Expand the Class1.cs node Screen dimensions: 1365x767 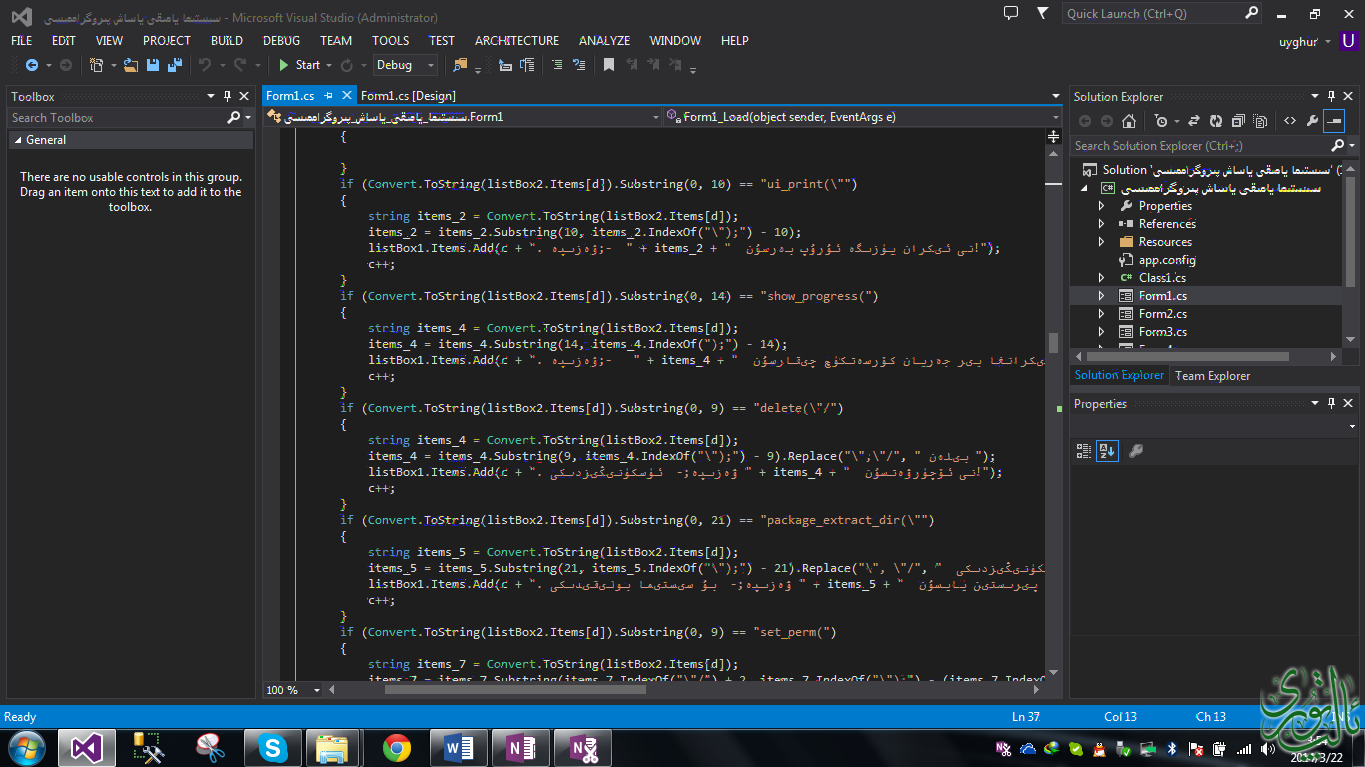click(1102, 278)
